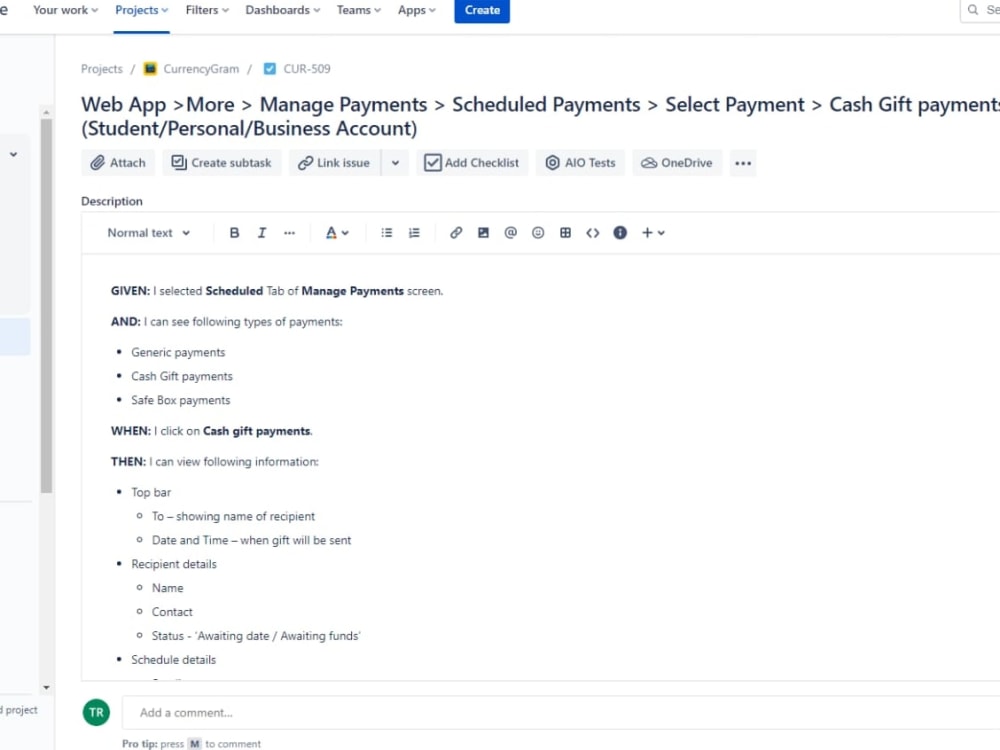Insert a numbered list

(x=414, y=232)
